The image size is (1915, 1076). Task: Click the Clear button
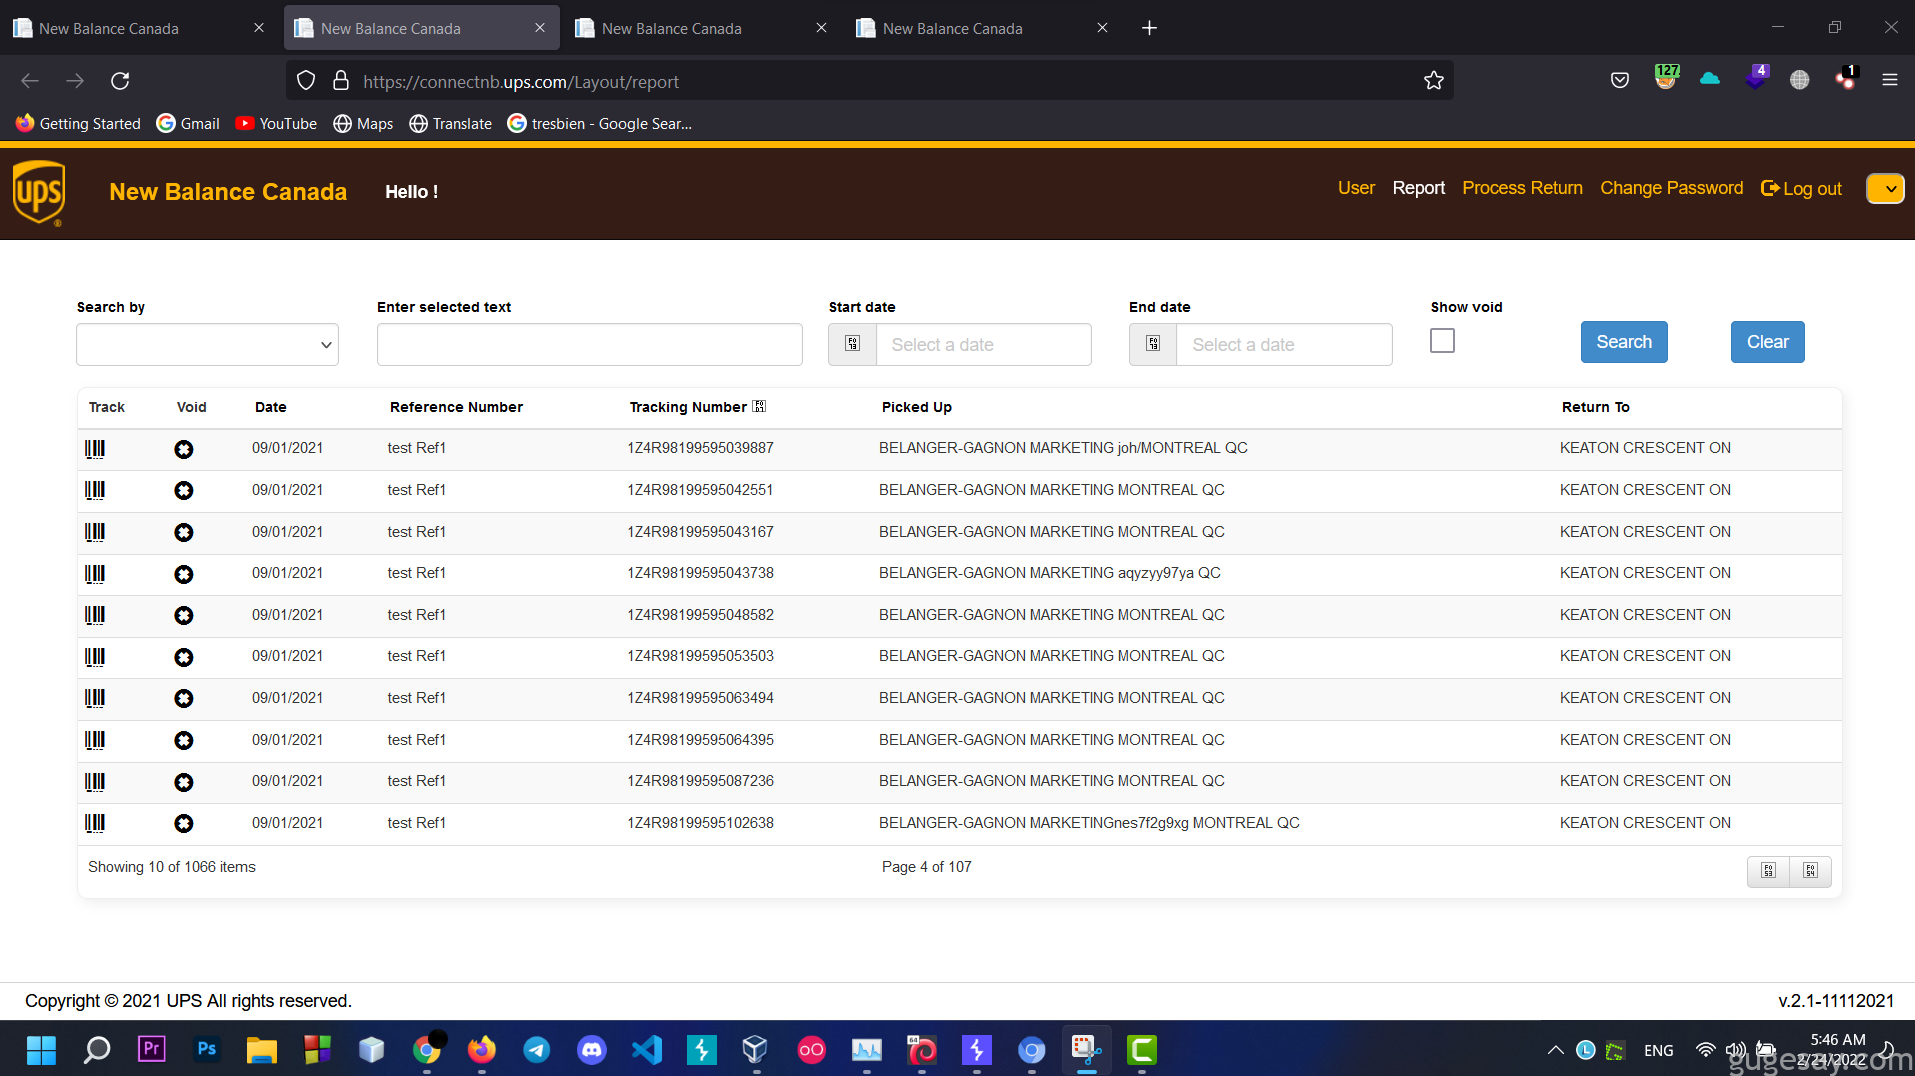tap(1767, 342)
